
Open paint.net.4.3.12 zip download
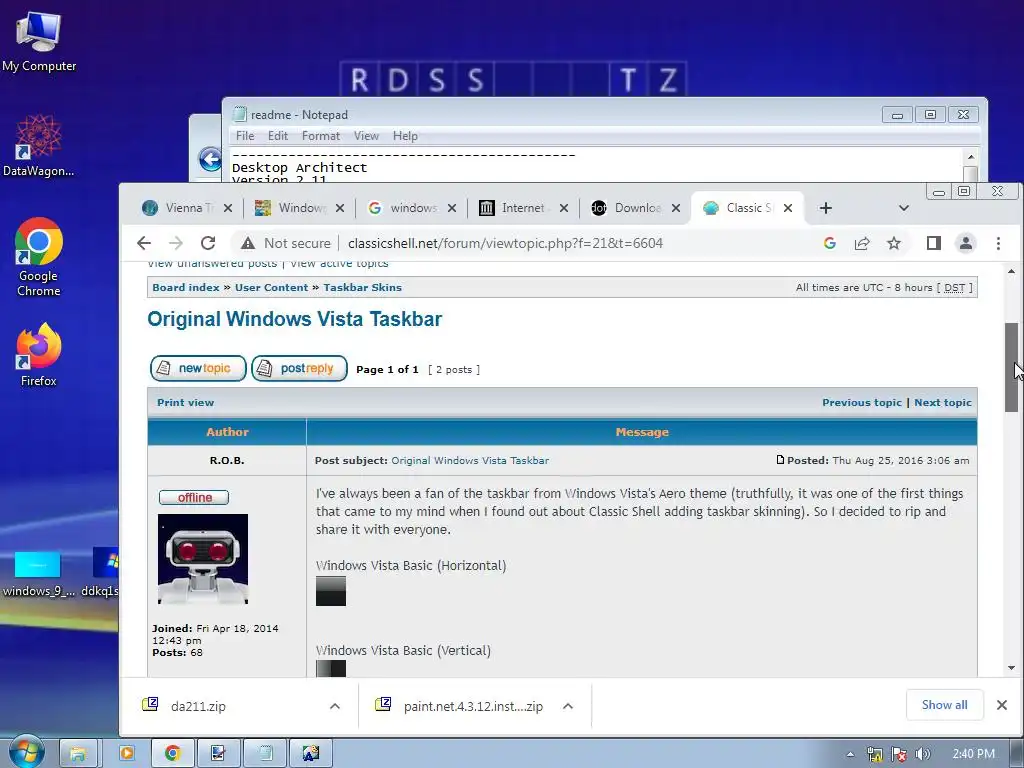[473, 706]
